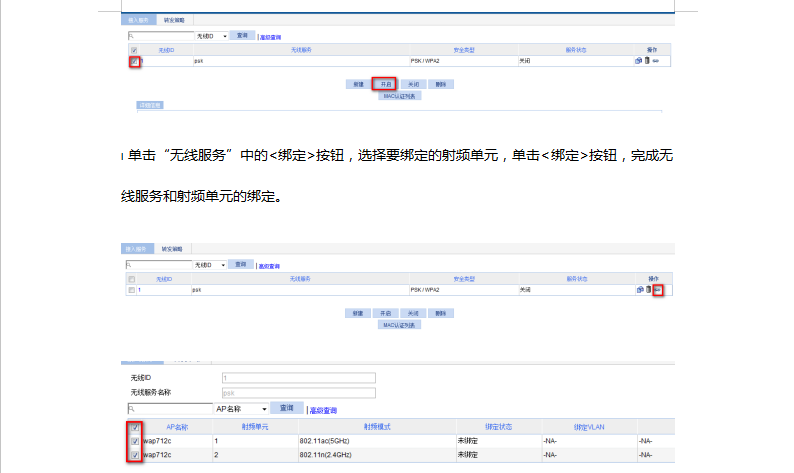This screenshot has width=794, height=473.
Task: Open 高级查询 link beside AP名称 query button
Action: (x=323, y=410)
